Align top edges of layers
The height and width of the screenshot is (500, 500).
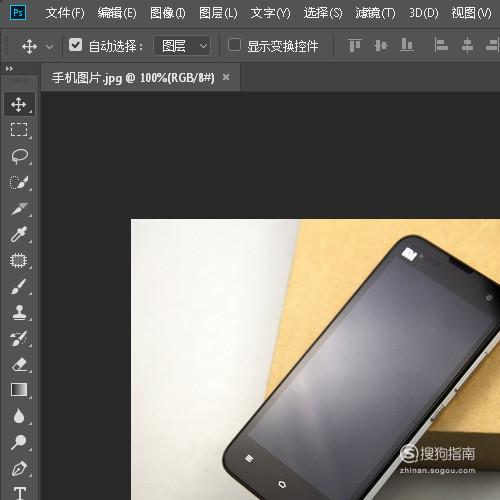tap(354, 45)
